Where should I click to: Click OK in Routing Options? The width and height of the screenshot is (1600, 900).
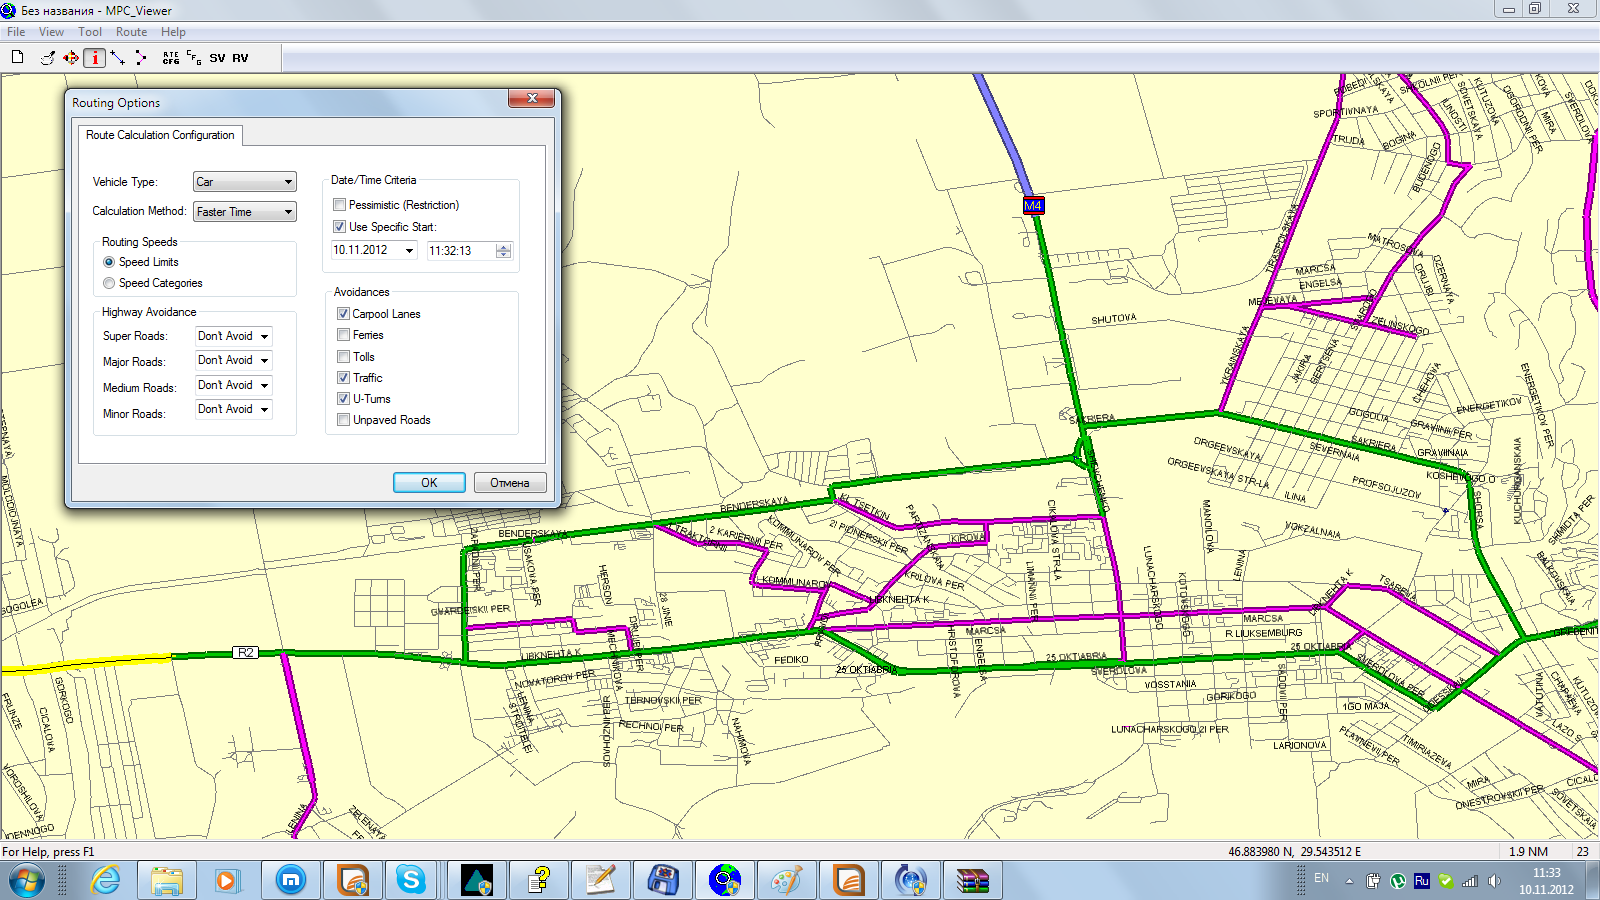pos(429,483)
